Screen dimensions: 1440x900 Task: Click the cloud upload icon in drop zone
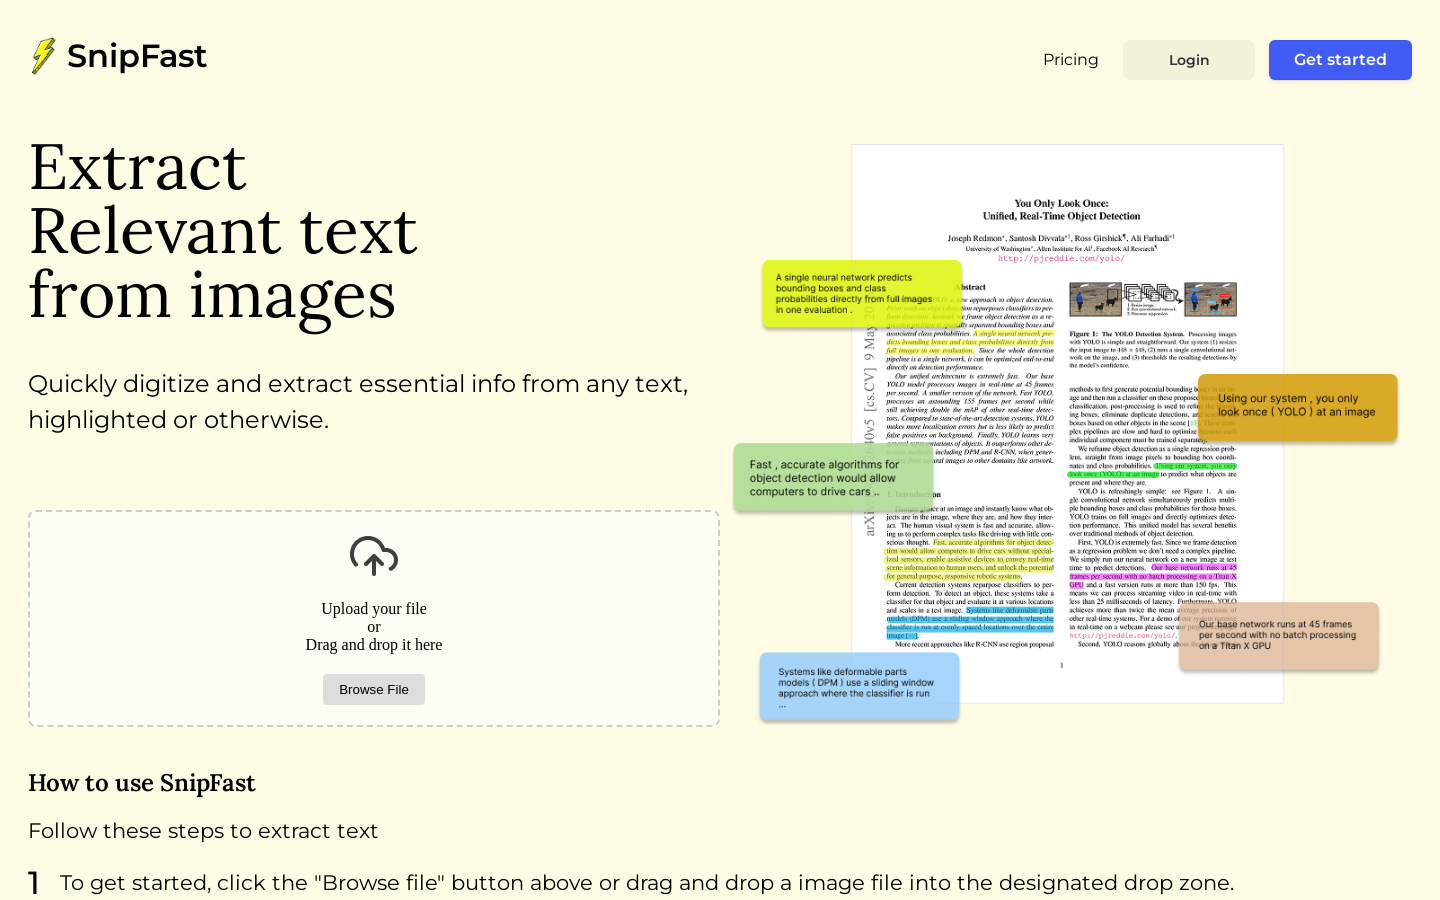374,556
